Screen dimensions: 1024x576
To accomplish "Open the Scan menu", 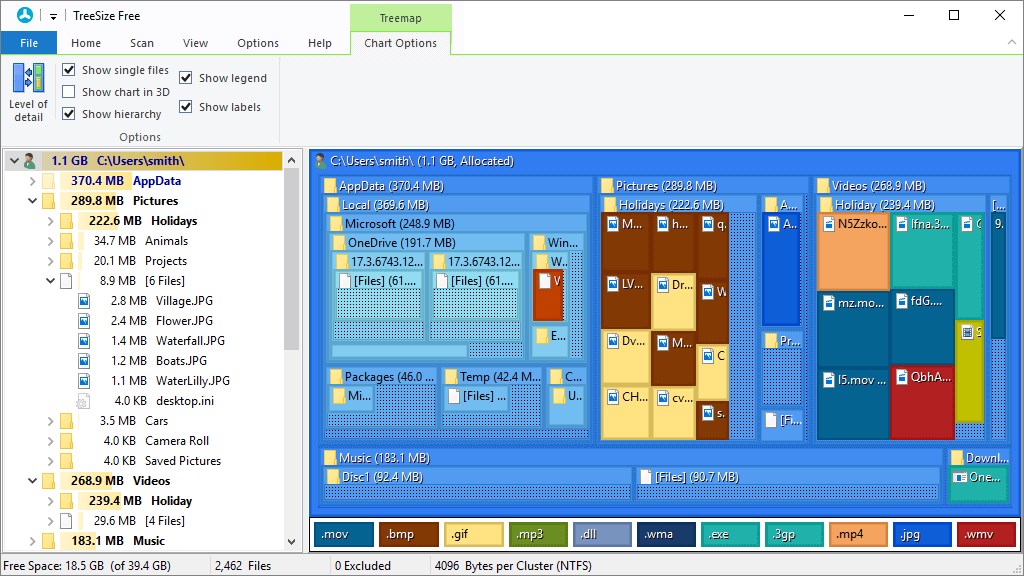I will 141,43.
